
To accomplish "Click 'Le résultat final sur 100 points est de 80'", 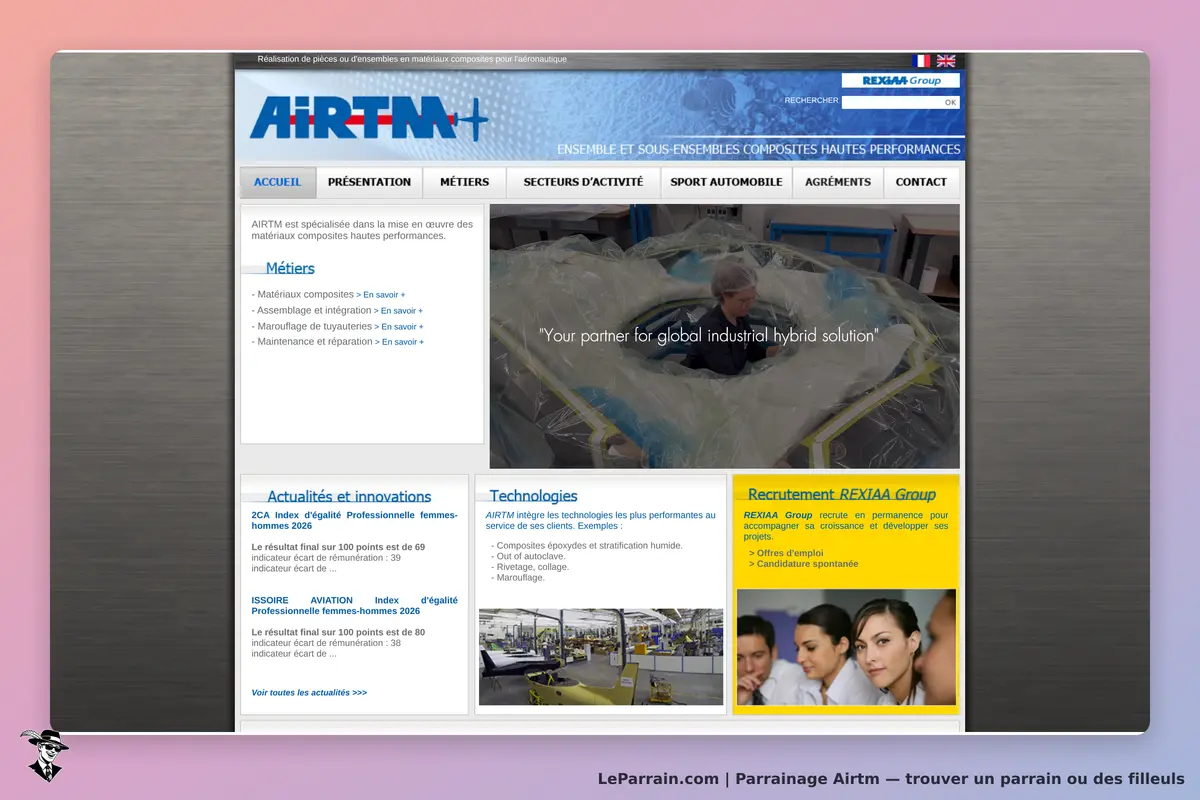I will pyautogui.click(x=338, y=632).
